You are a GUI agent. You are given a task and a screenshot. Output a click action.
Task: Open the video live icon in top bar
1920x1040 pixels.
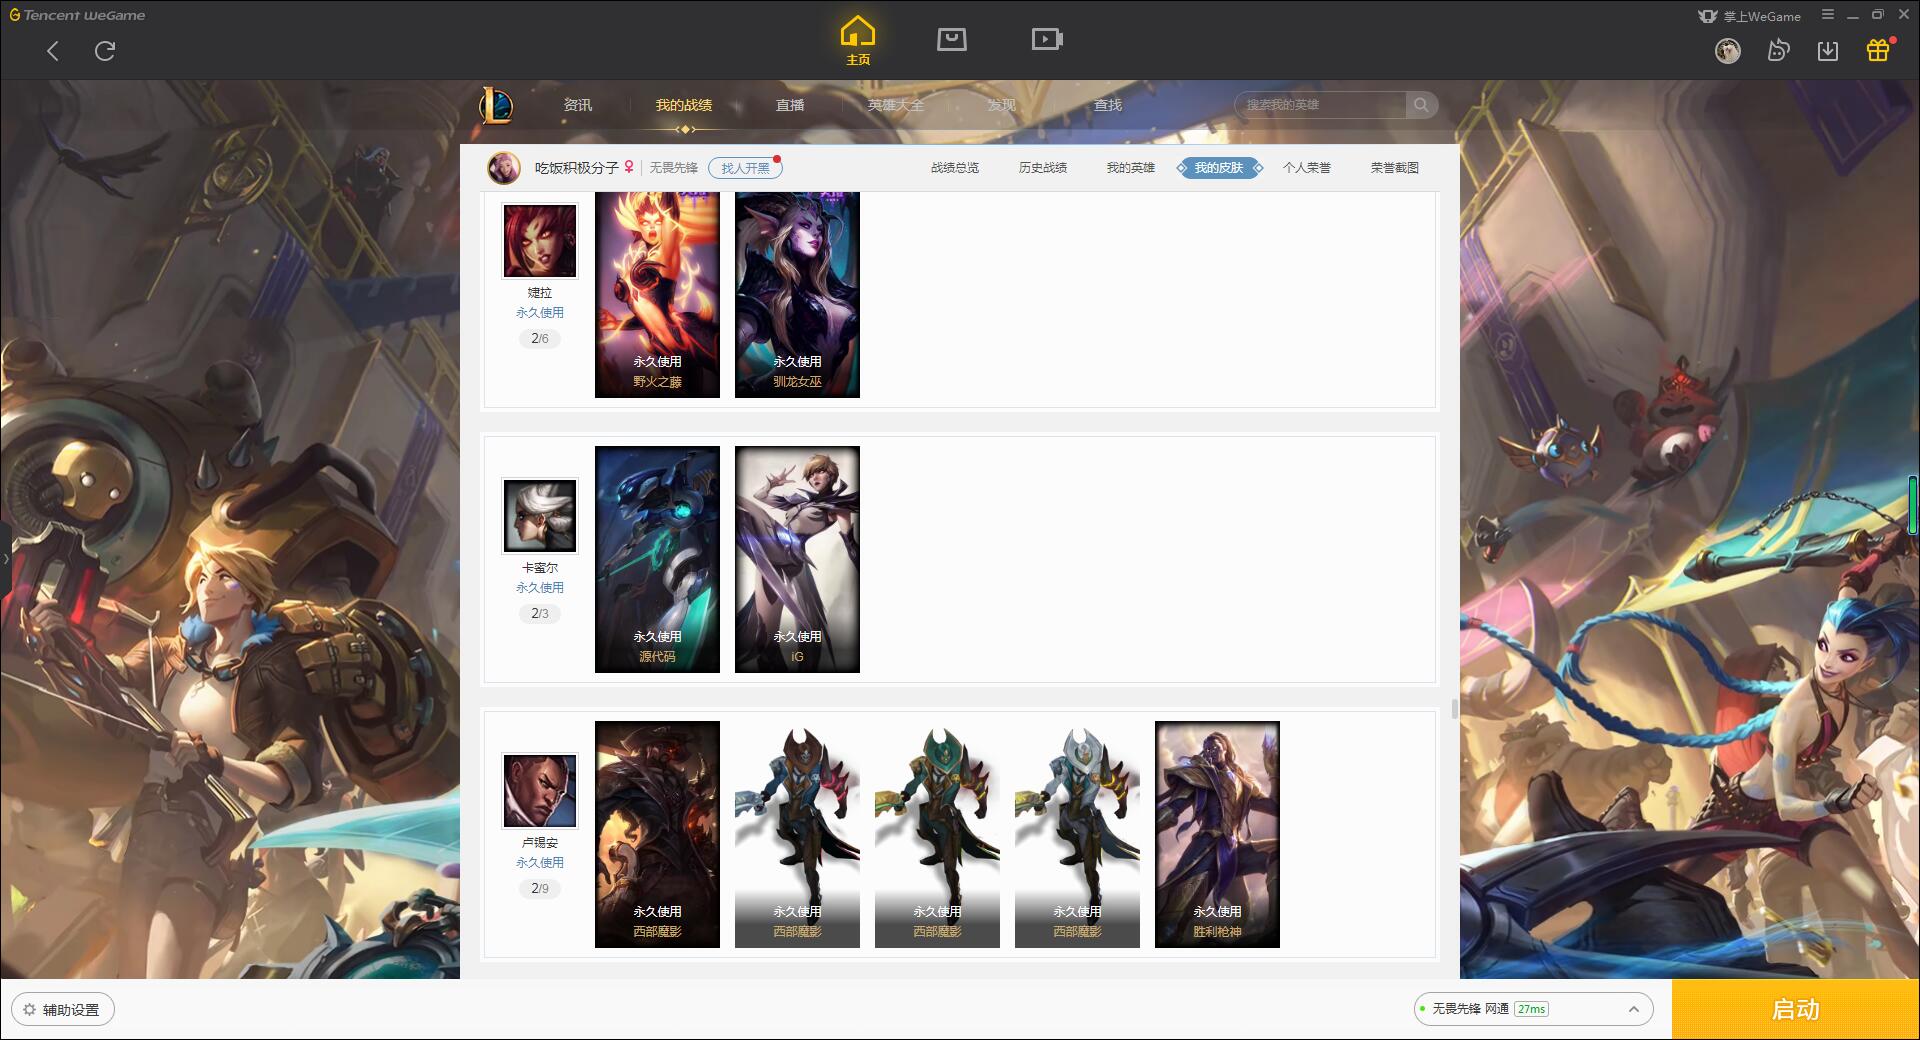pos(1047,39)
